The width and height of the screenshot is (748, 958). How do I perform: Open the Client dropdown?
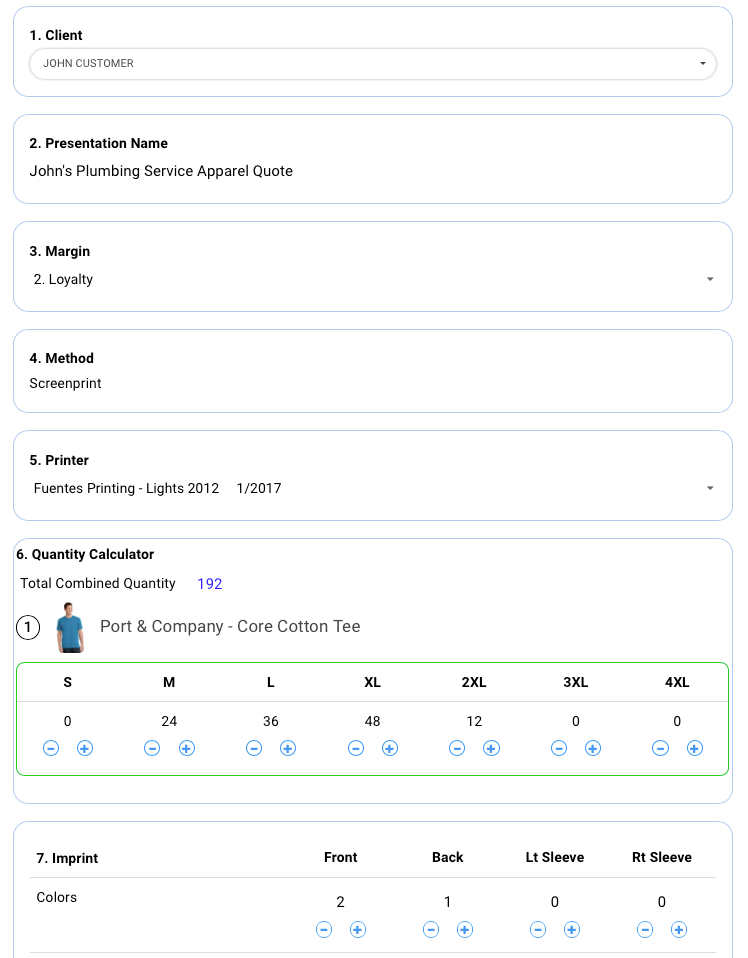click(x=372, y=63)
